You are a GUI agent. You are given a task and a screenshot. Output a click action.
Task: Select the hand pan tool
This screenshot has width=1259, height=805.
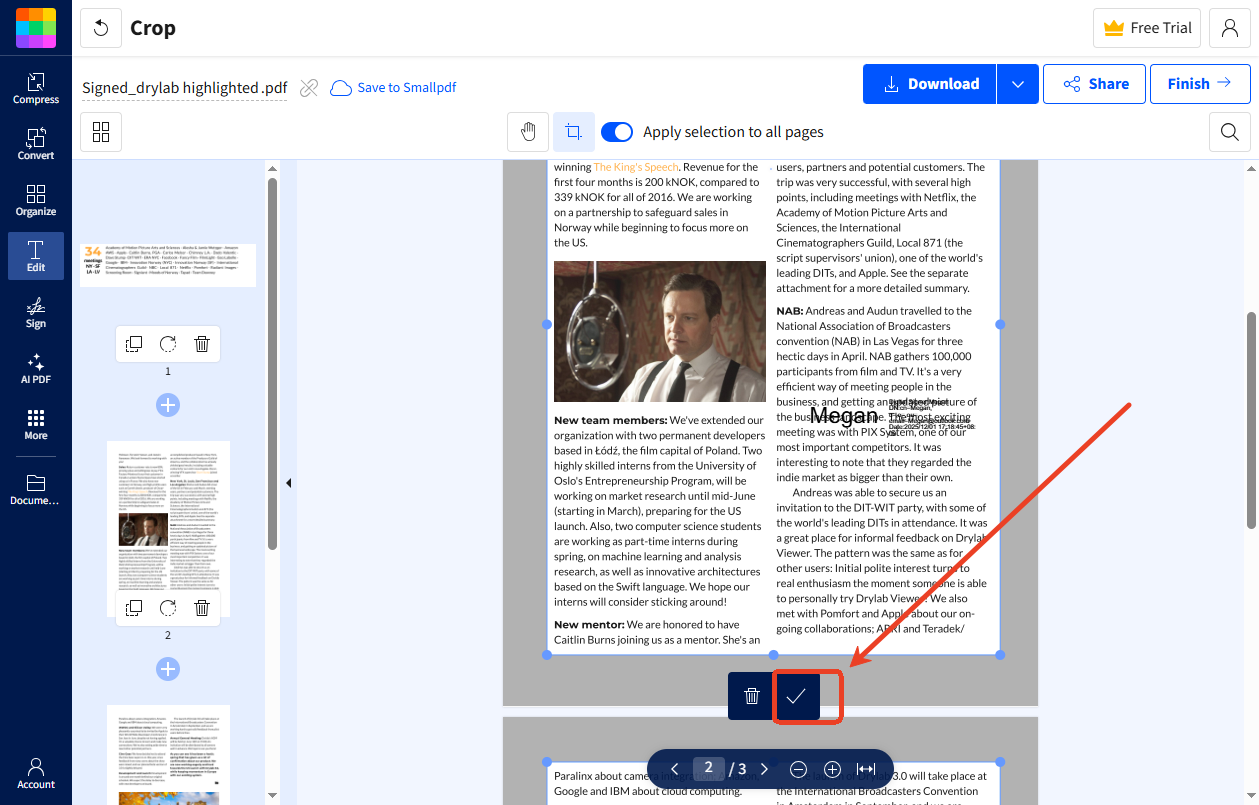click(x=527, y=131)
